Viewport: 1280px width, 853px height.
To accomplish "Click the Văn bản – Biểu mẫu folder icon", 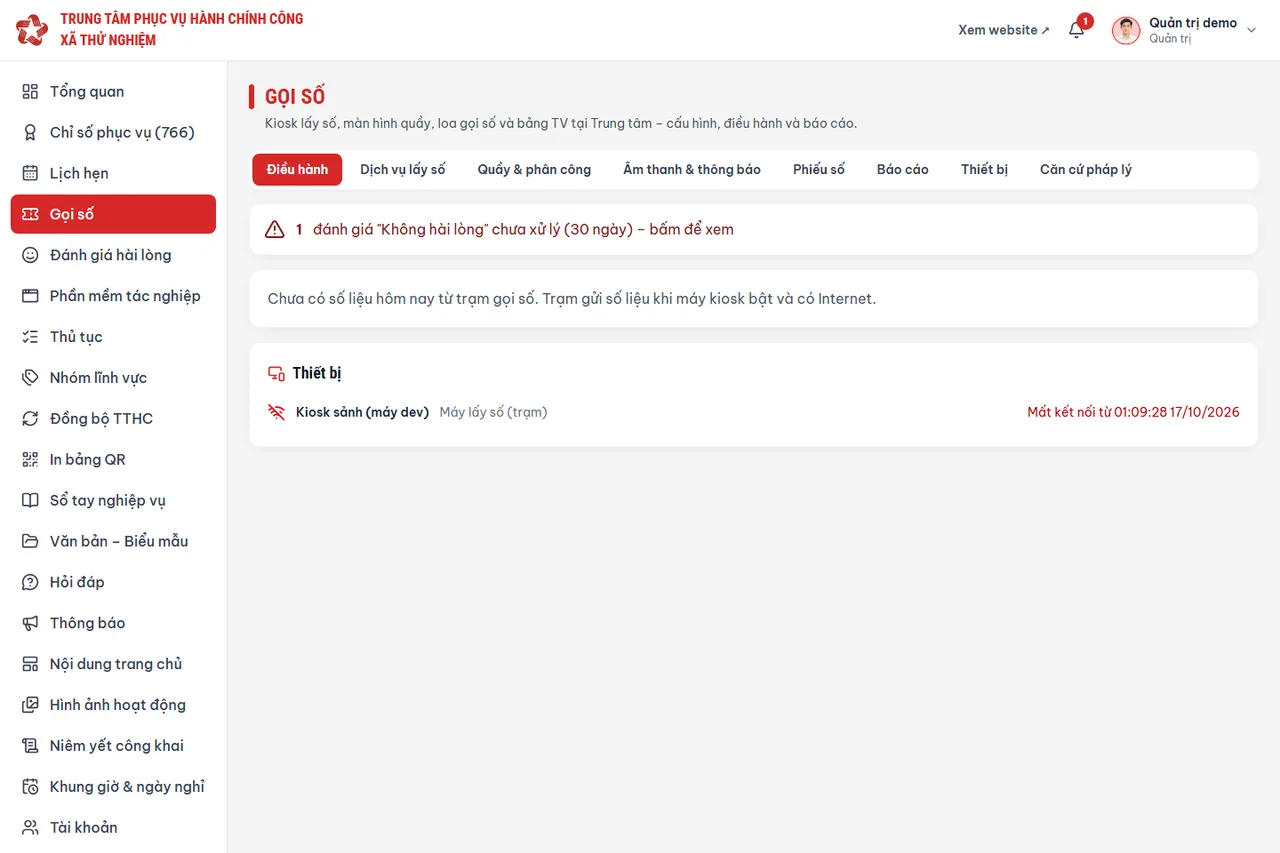I will tap(30, 542).
